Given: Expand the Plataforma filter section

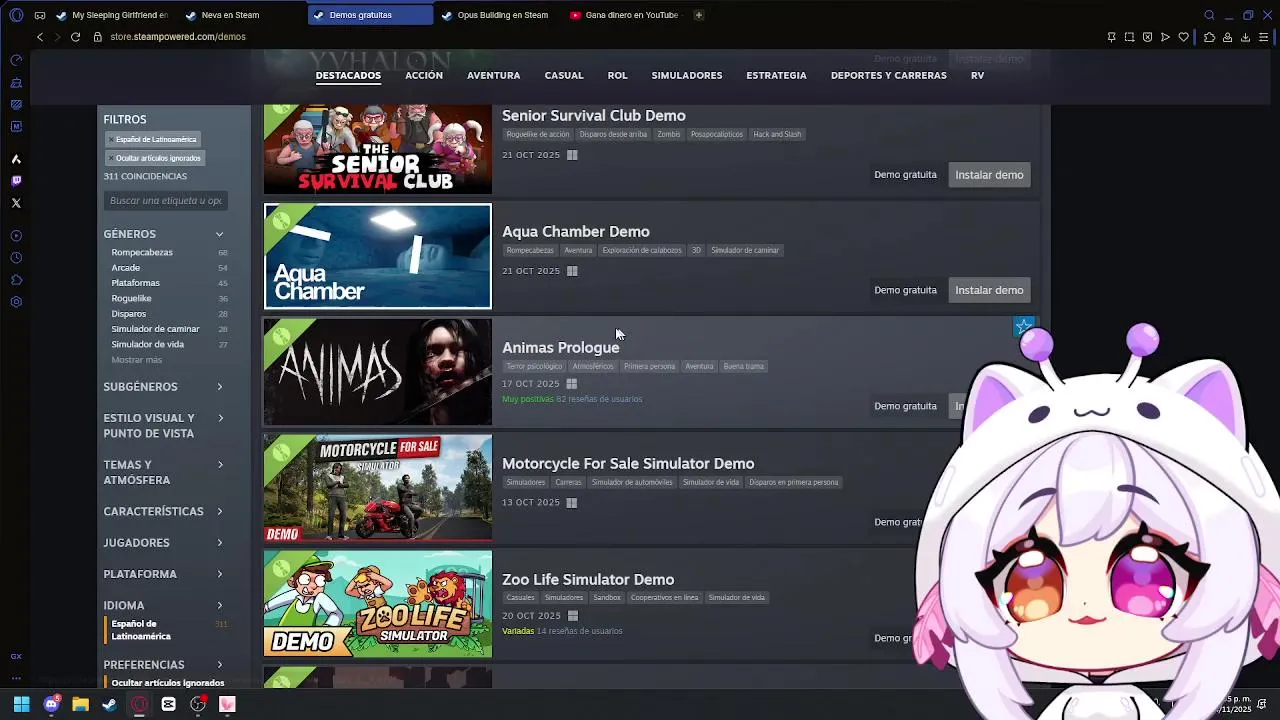Looking at the screenshot, I should tap(165, 574).
